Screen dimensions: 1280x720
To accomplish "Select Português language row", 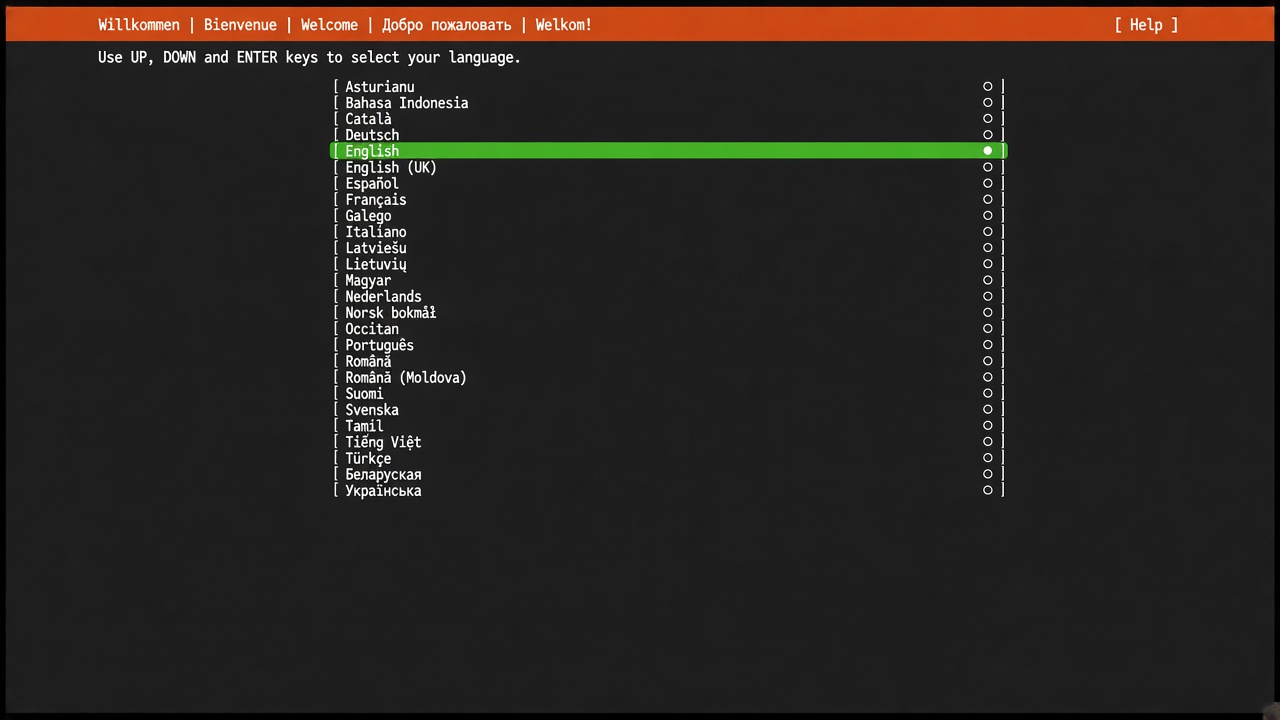I will 668,345.
